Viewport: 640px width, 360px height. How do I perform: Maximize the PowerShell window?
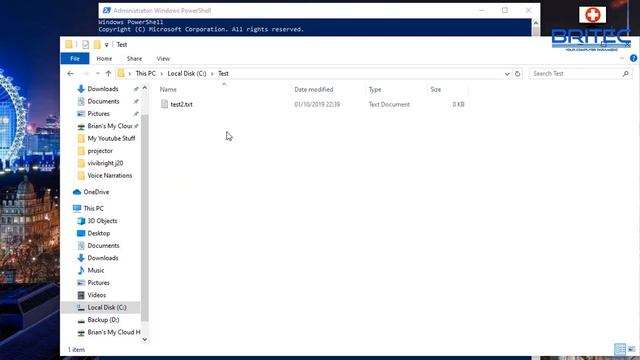(505, 10)
